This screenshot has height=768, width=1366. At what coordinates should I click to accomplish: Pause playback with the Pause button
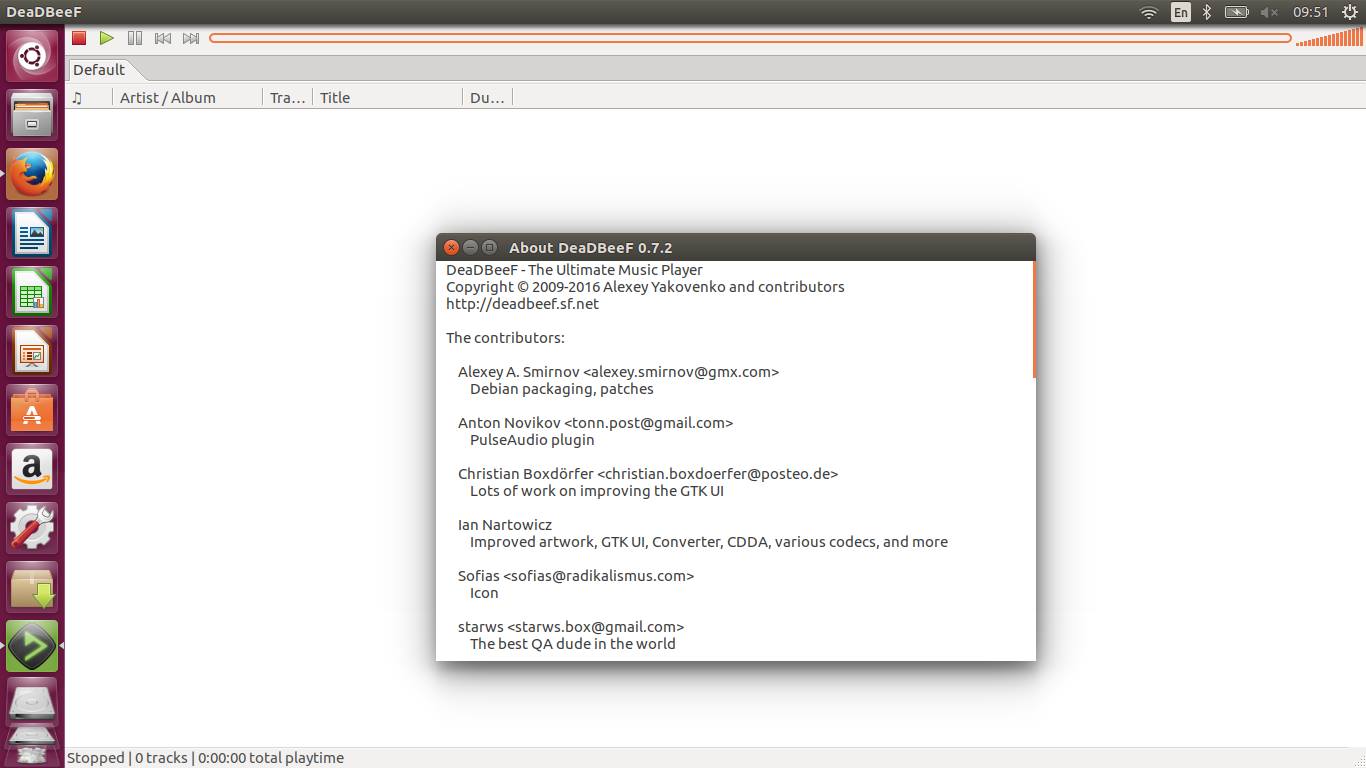point(135,38)
